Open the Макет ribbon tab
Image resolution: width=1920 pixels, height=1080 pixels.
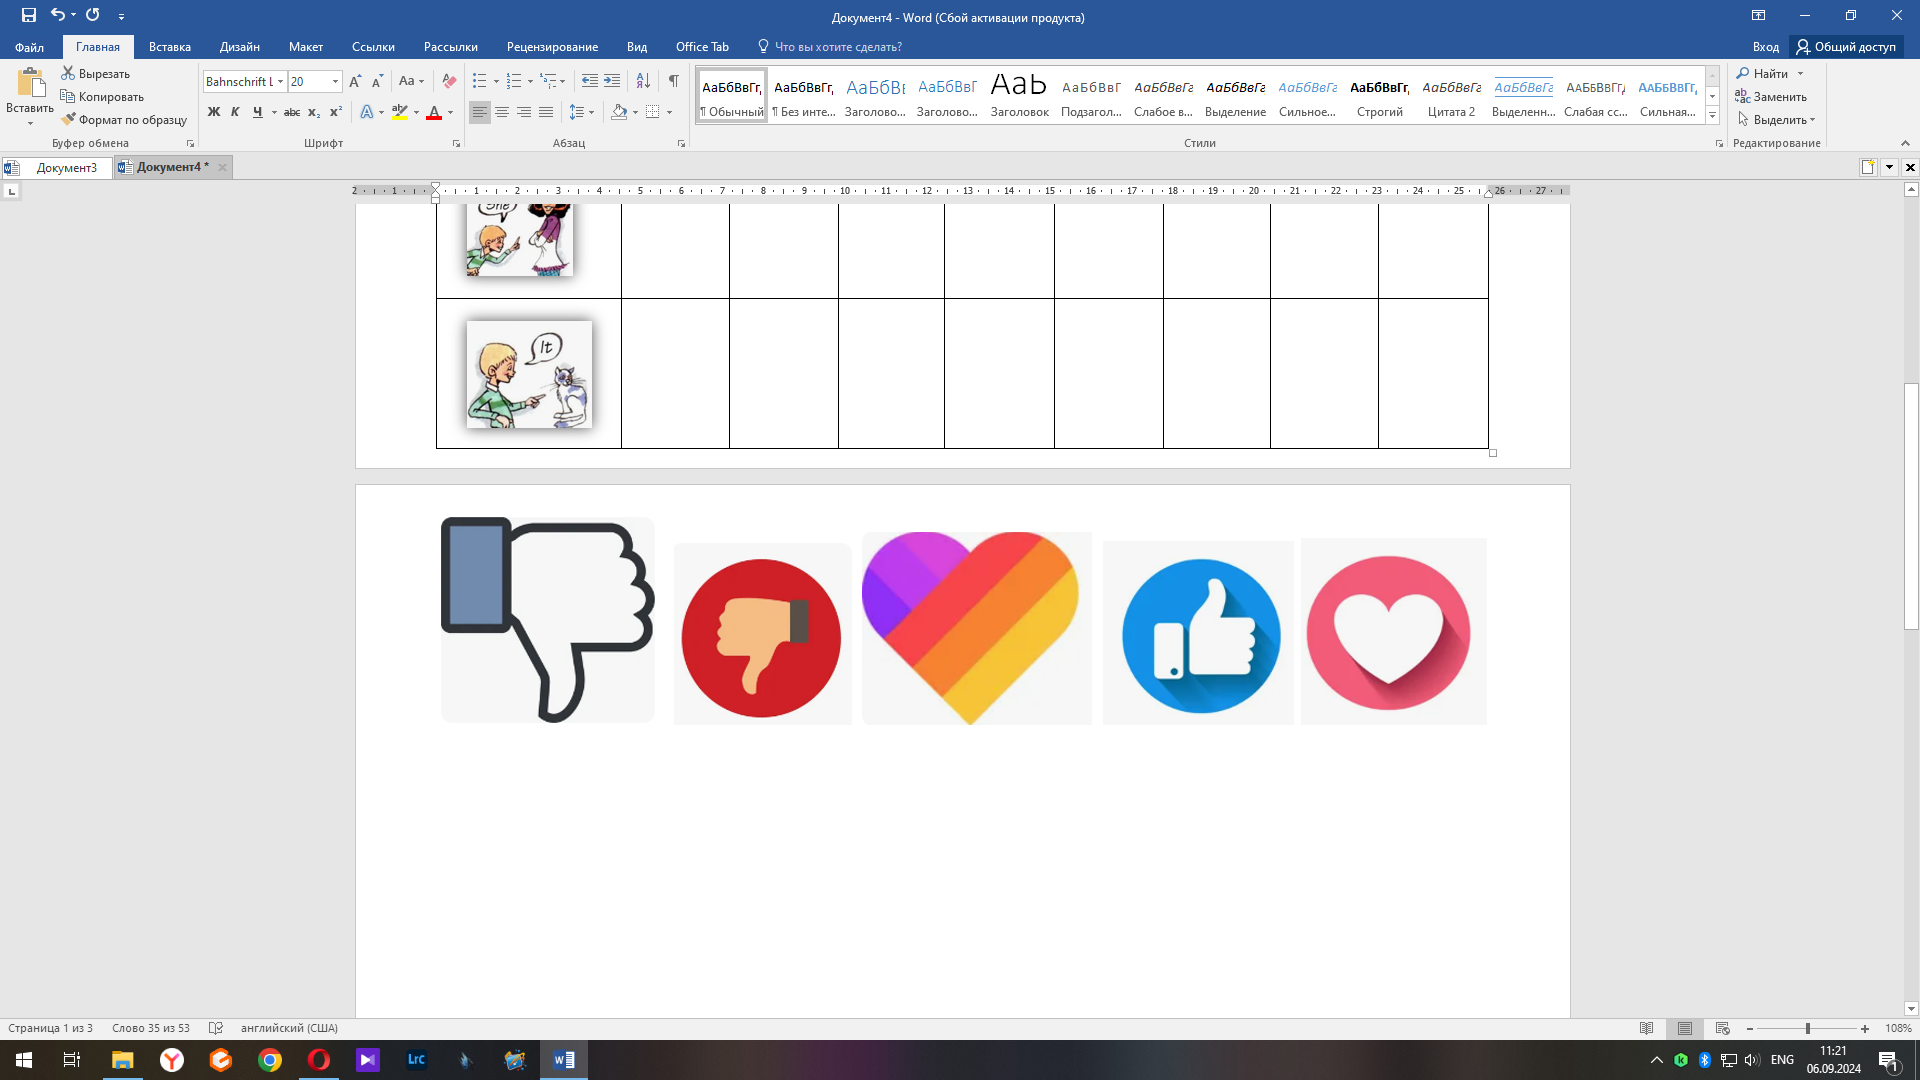(306, 47)
